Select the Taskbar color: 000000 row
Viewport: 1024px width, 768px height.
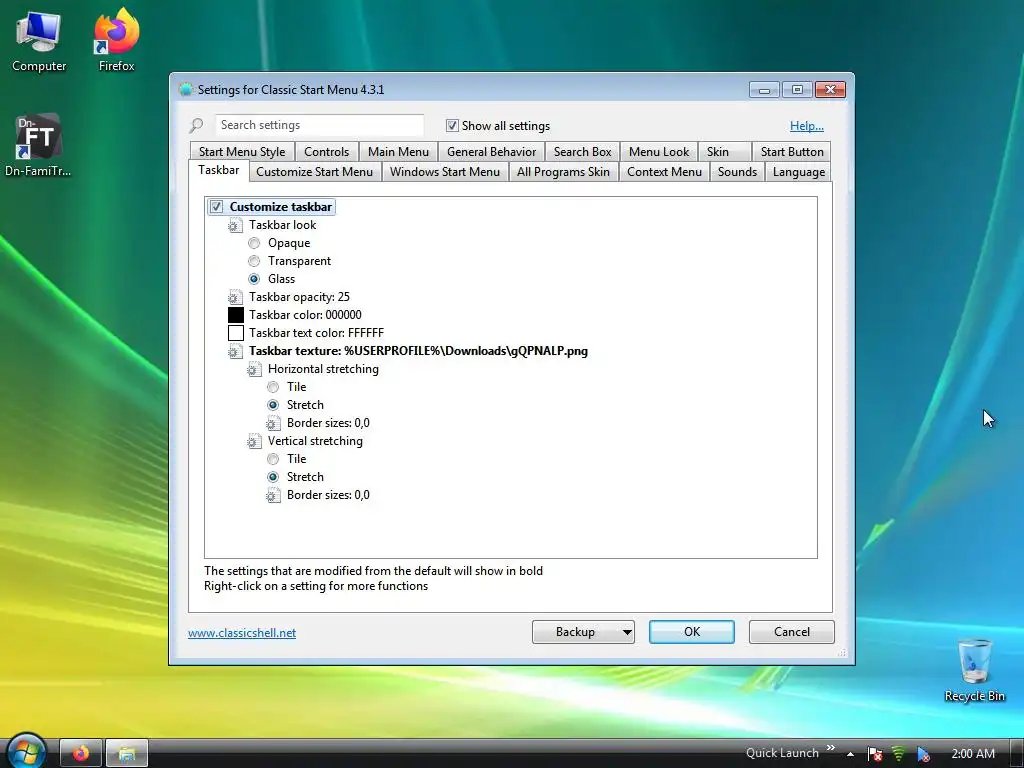[x=305, y=315]
